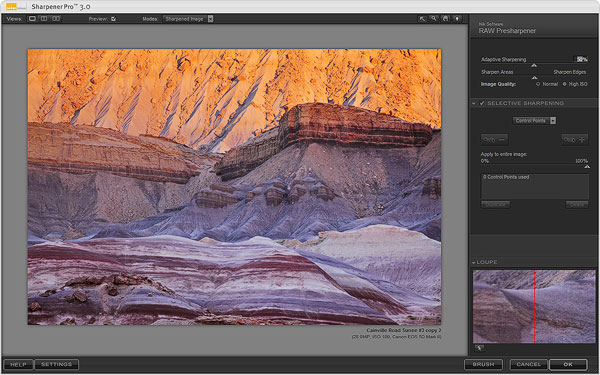The height and width of the screenshot is (375, 600).
Task: Open the Modes dropdown (Sharpened Image)
Action: click(x=188, y=19)
